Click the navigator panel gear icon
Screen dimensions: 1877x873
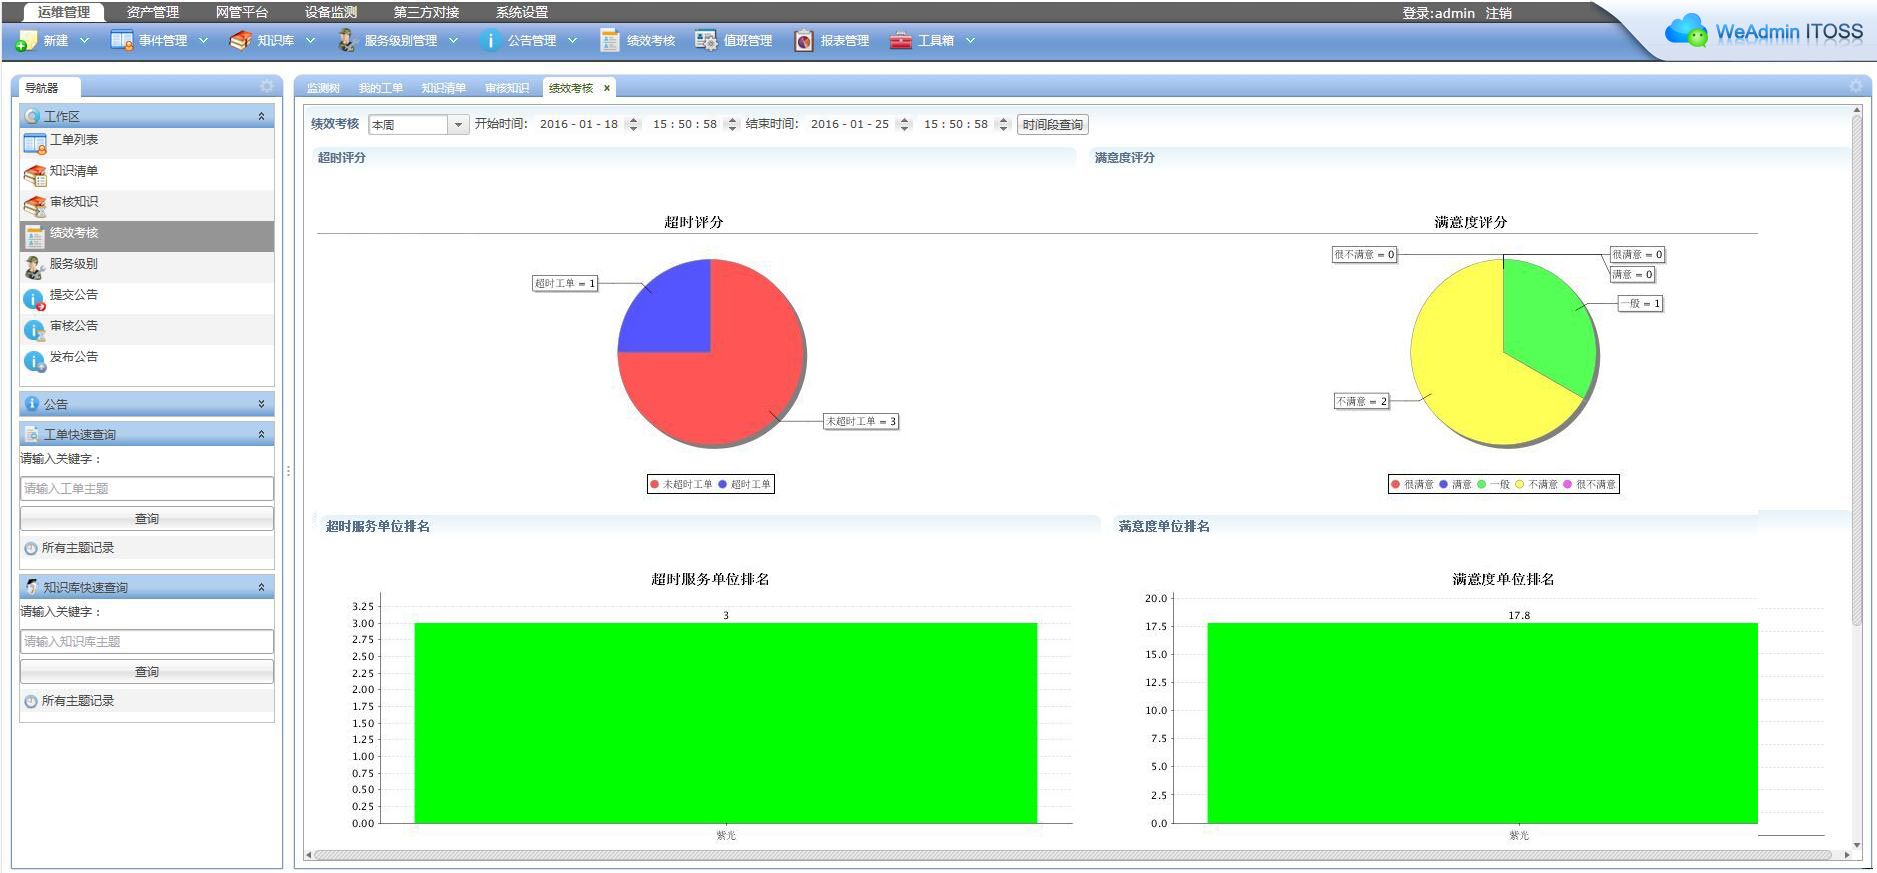(x=266, y=87)
